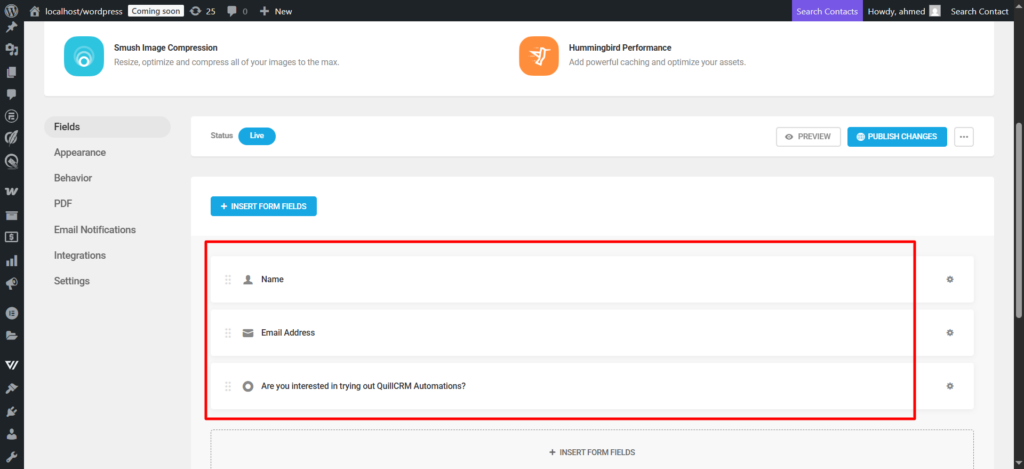Image resolution: width=1024 pixels, height=469 pixels.
Task: Open WooCommerce icon in left sidebar
Action: point(11,190)
